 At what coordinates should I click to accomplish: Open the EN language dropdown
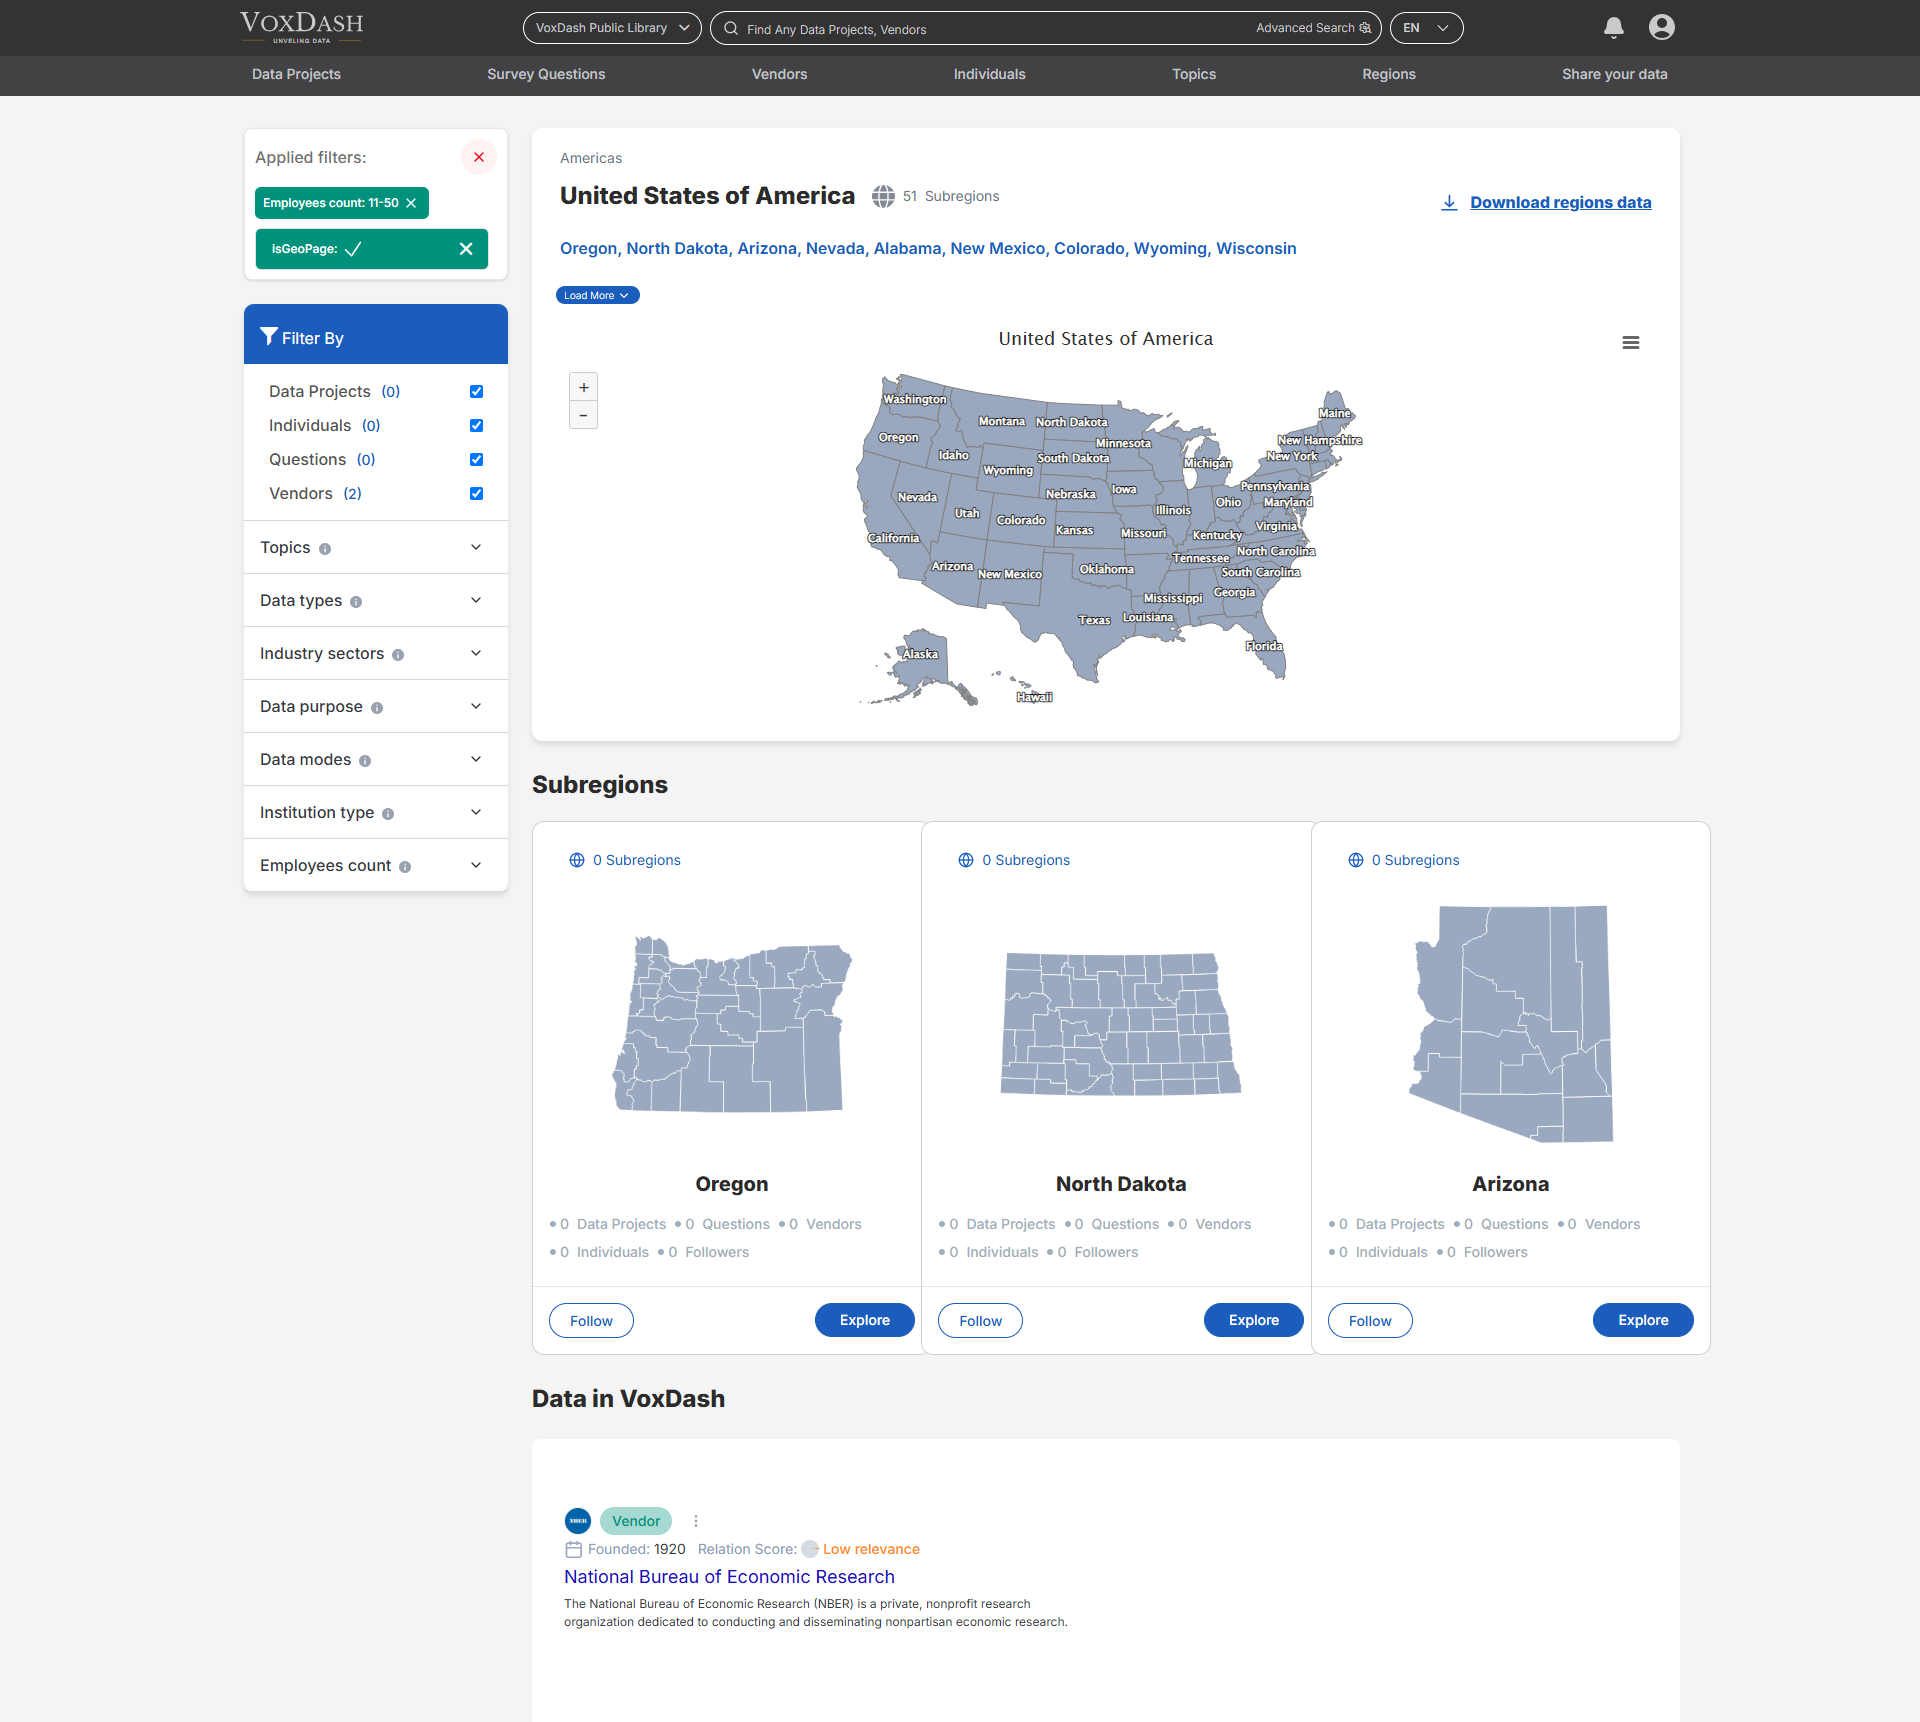click(1425, 28)
